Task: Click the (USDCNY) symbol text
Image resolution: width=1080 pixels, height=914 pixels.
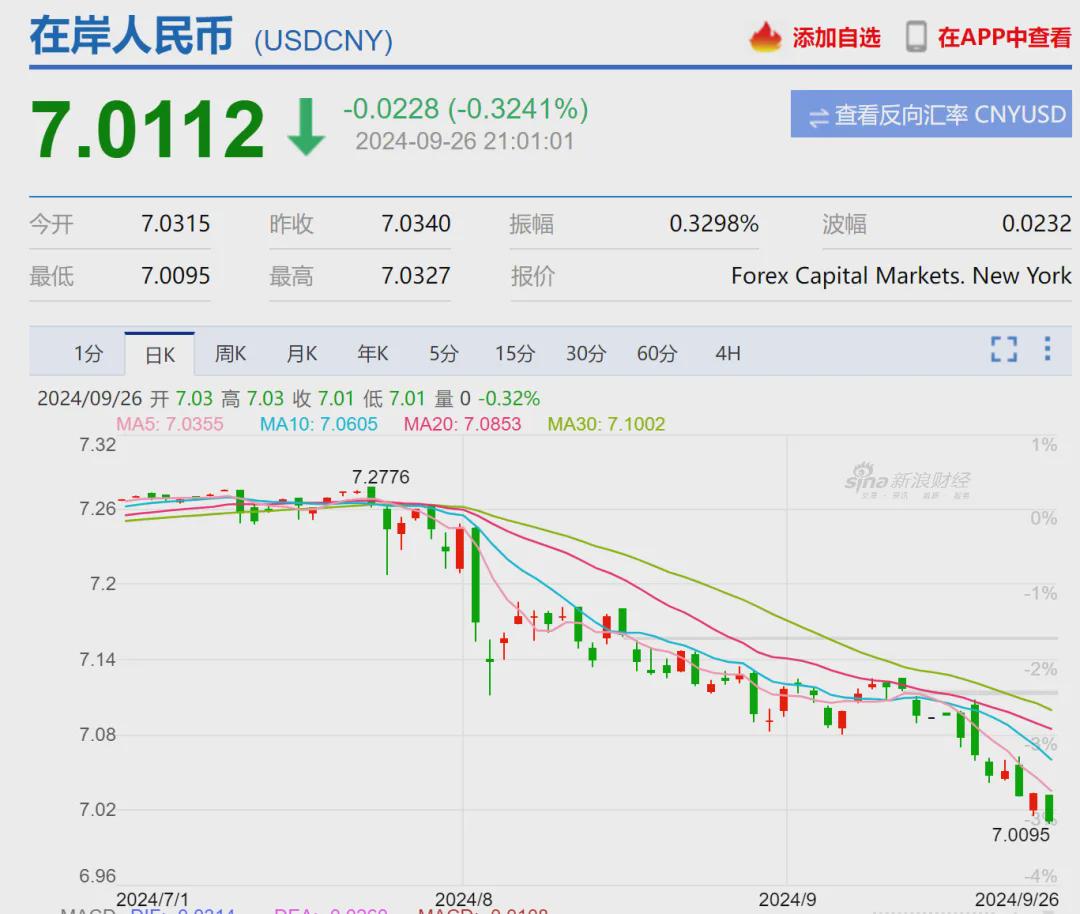Action: point(323,41)
